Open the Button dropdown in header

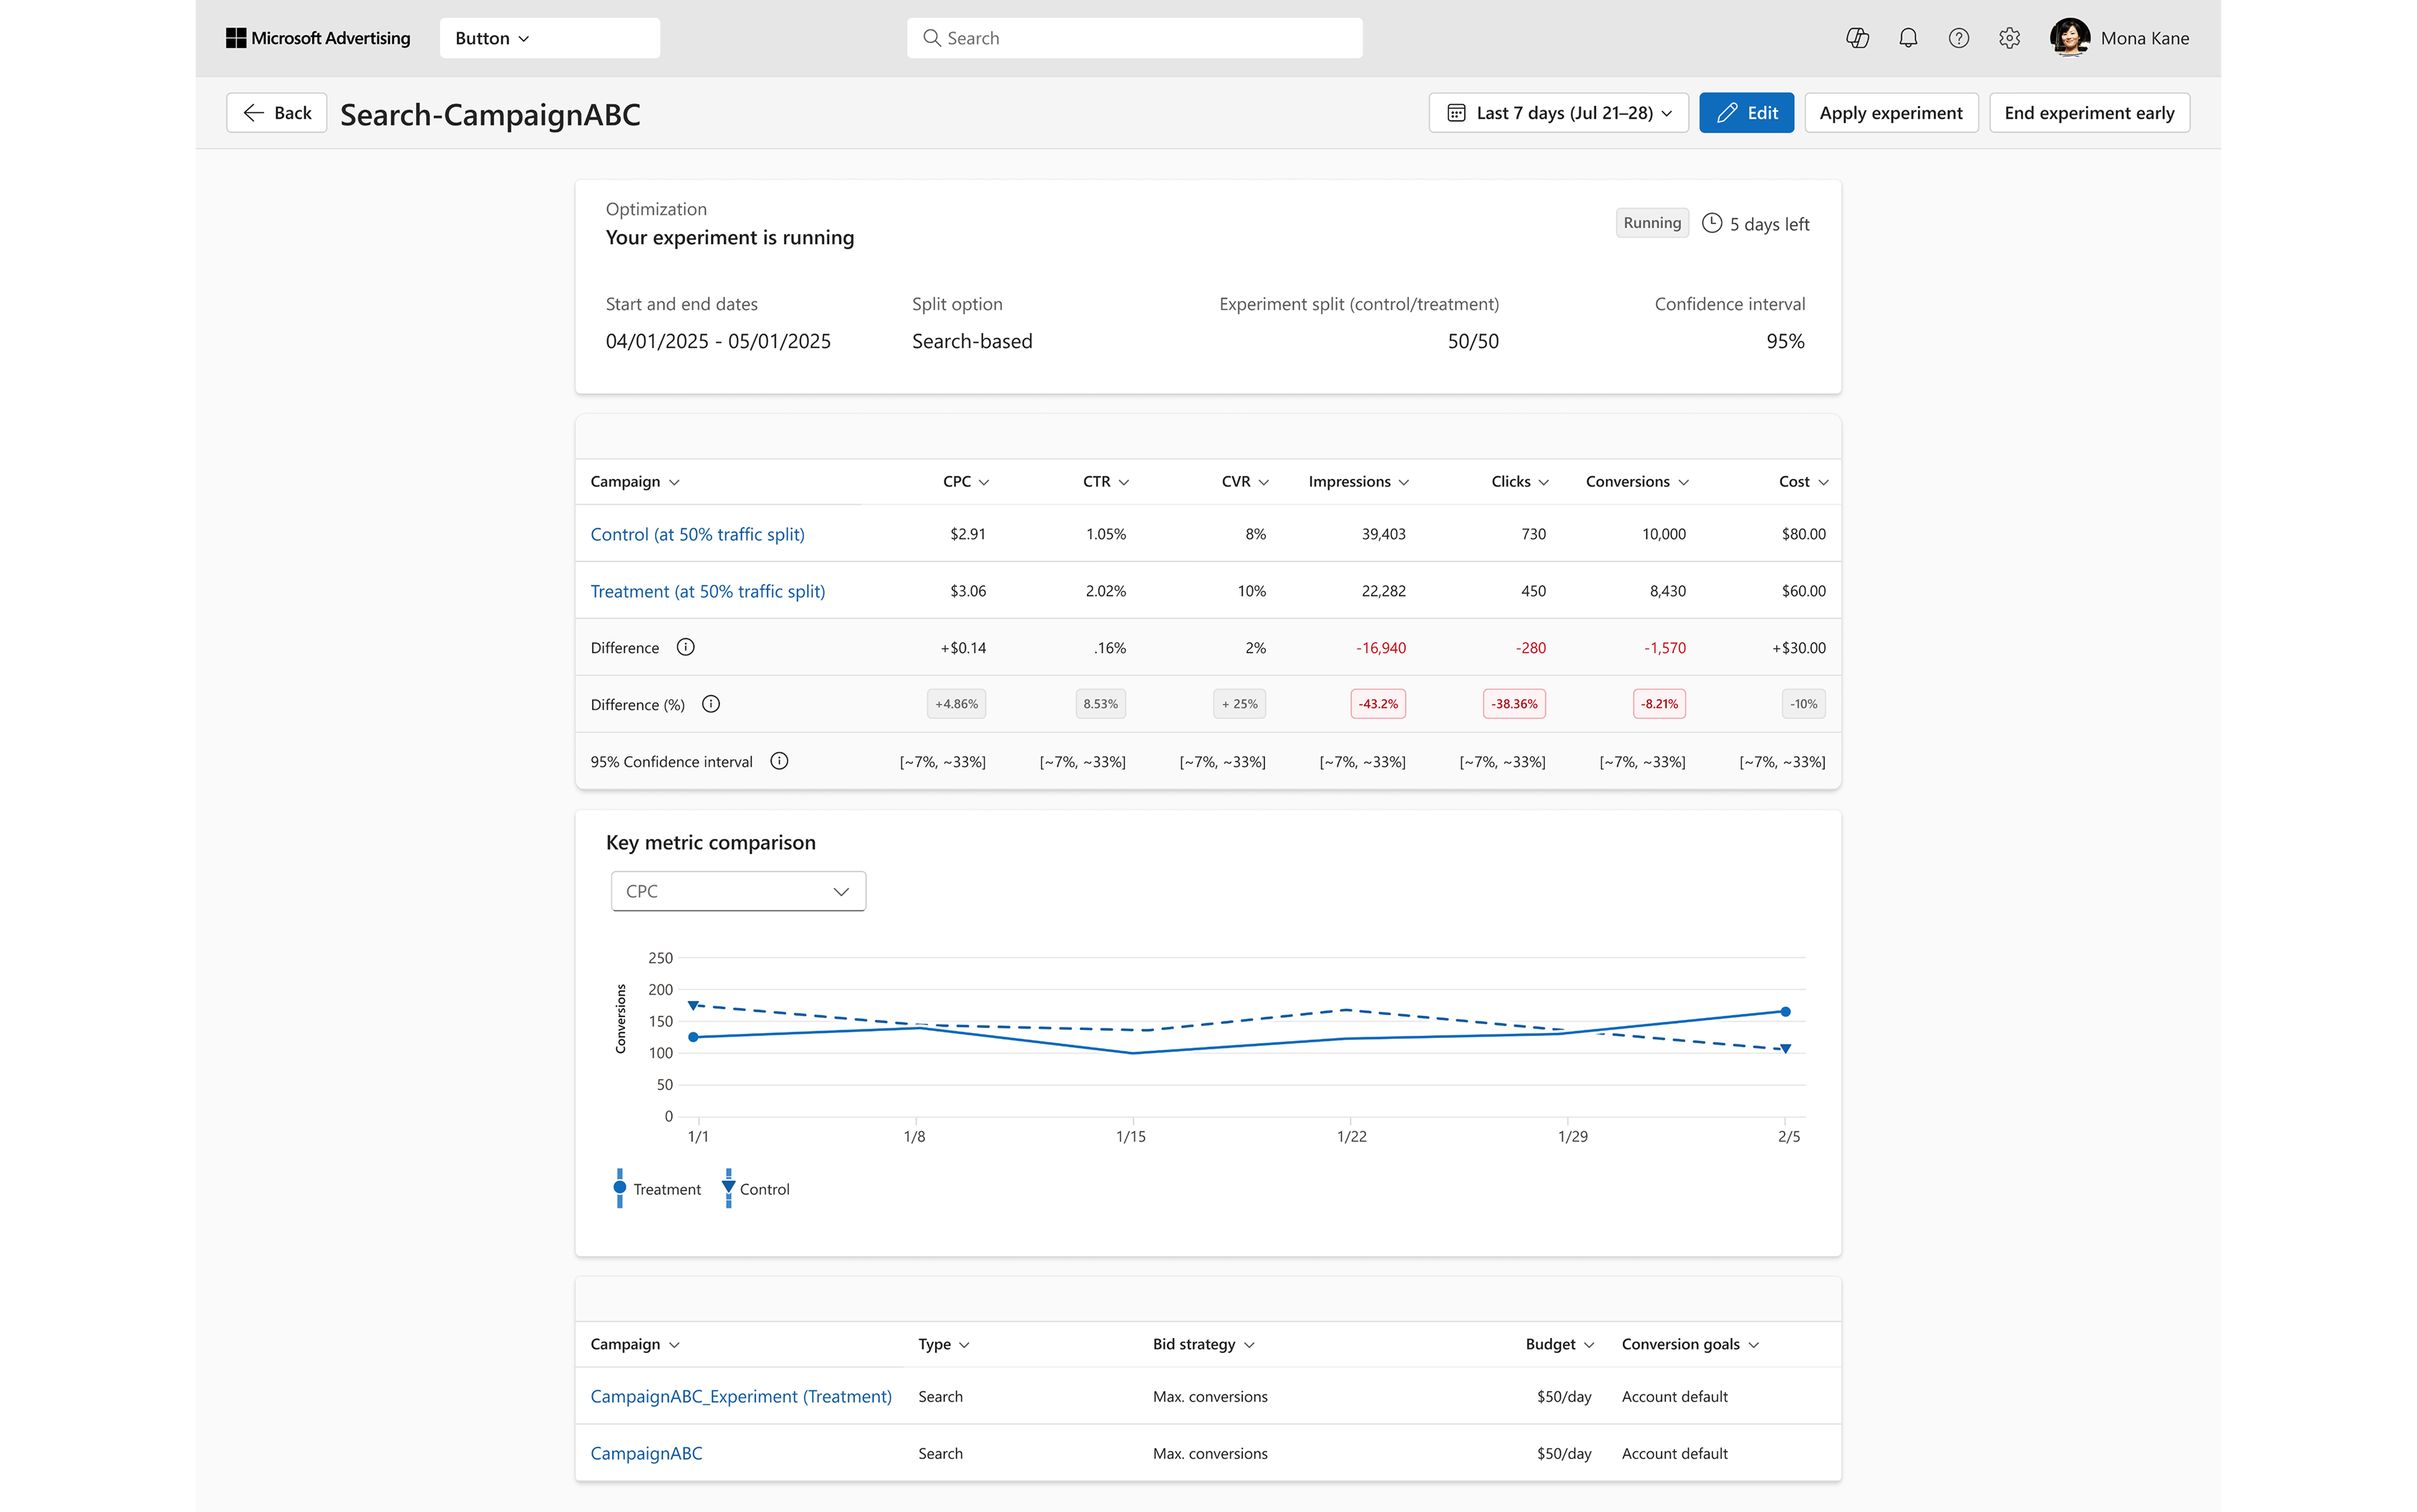click(x=549, y=38)
